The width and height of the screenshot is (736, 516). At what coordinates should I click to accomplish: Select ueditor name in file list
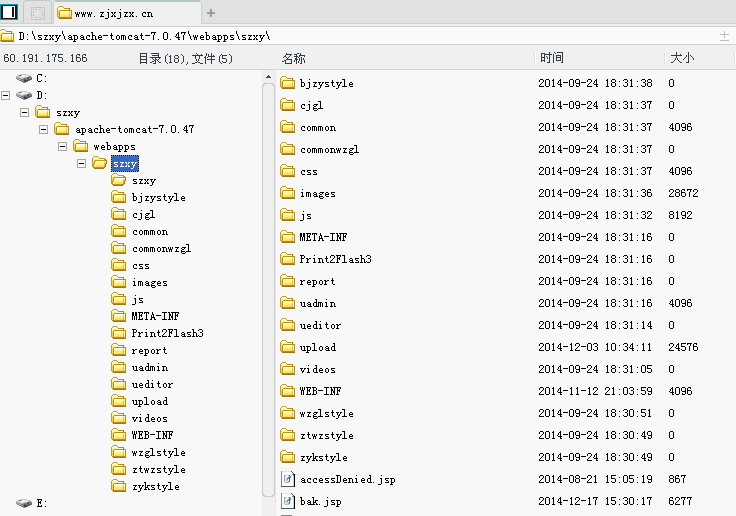point(321,325)
